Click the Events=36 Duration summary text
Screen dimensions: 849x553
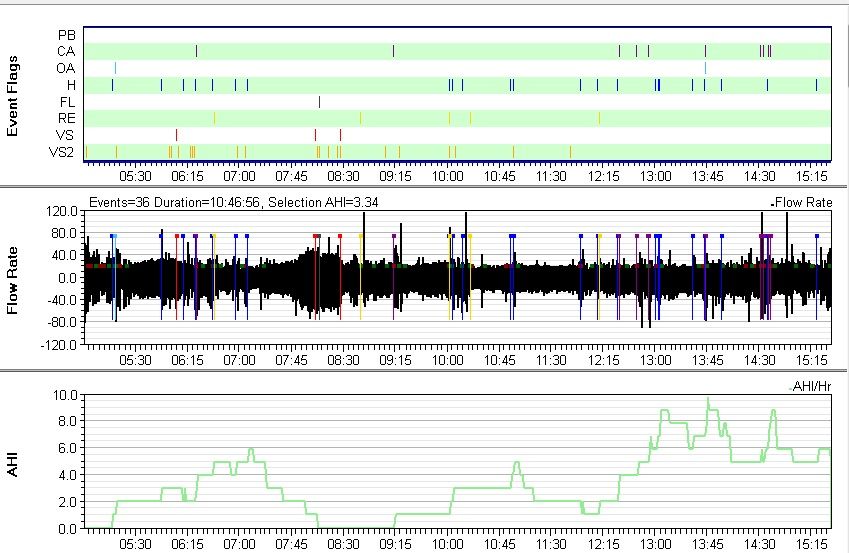point(222,202)
